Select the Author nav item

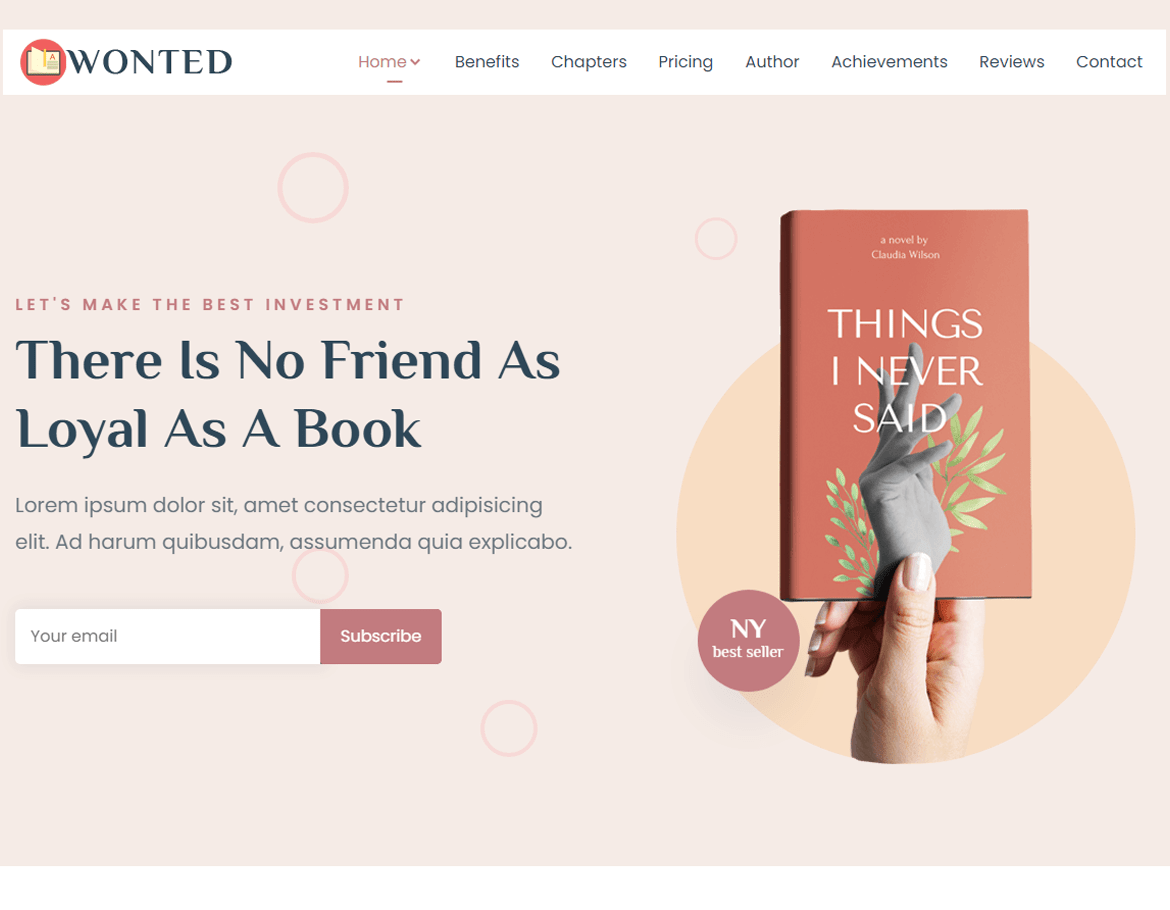pyautogui.click(x=772, y=62)
